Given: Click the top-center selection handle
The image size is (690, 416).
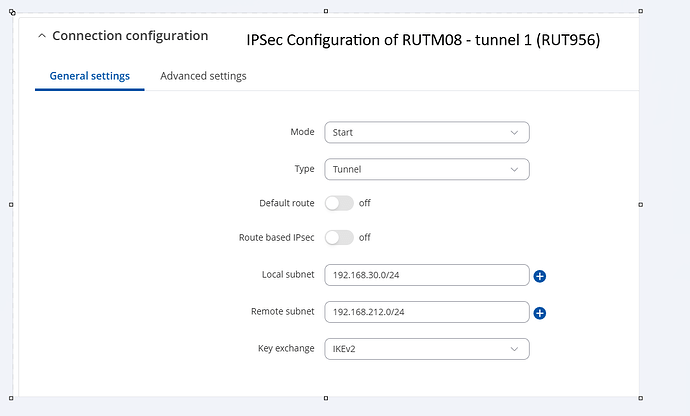Looking at the screenshot, I should pyautogui.click(x=326, y=13).
